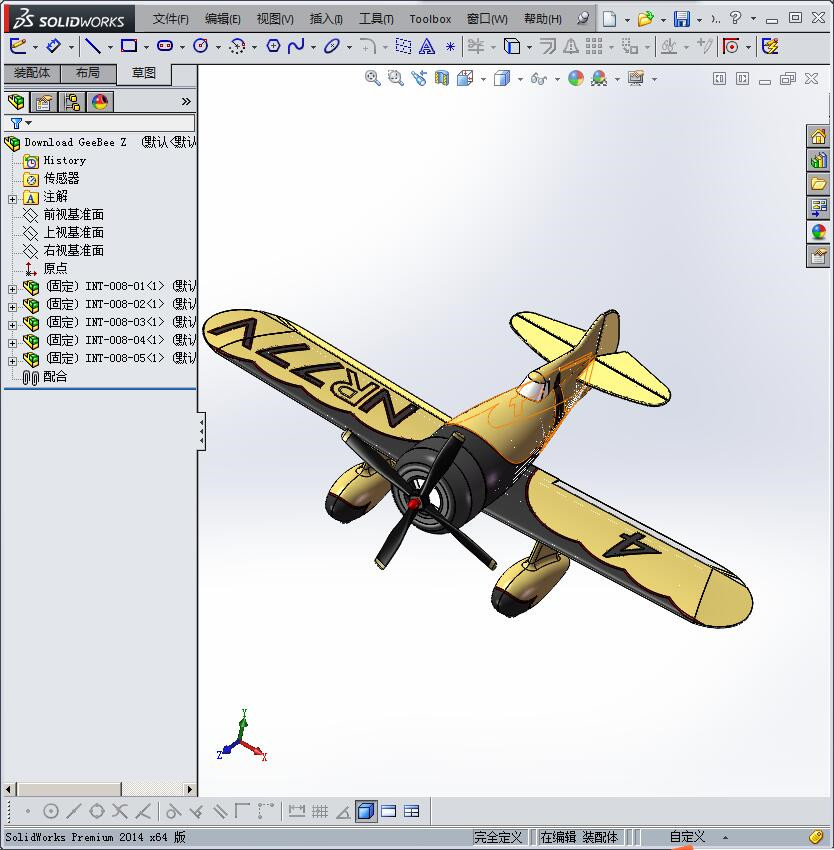
Task: Click the Section View icon
Action: tap(442, 78)
